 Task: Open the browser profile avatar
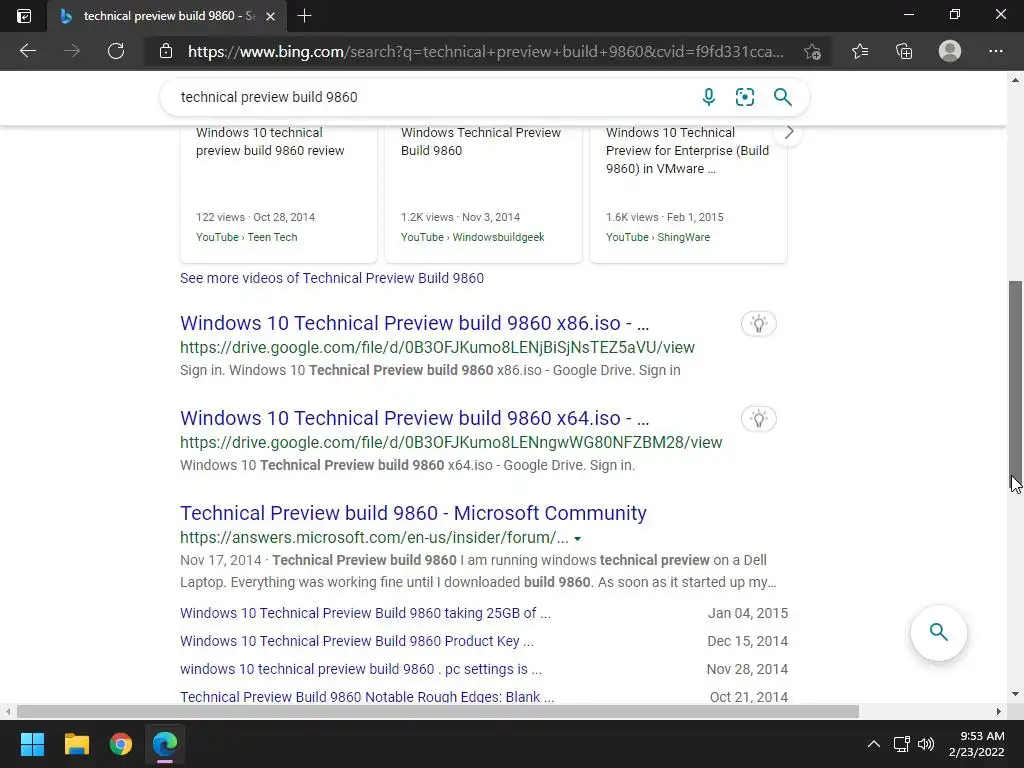coord(950,51)
